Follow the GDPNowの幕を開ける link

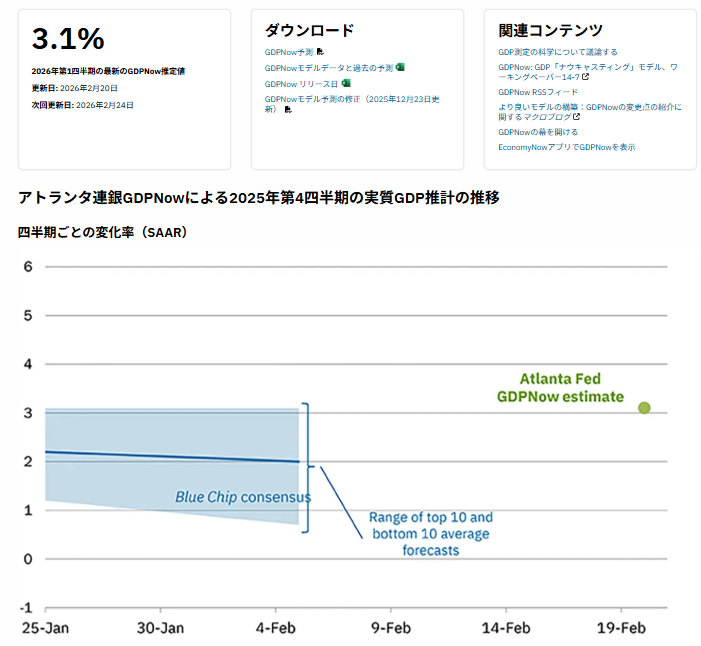click(538, 131)
